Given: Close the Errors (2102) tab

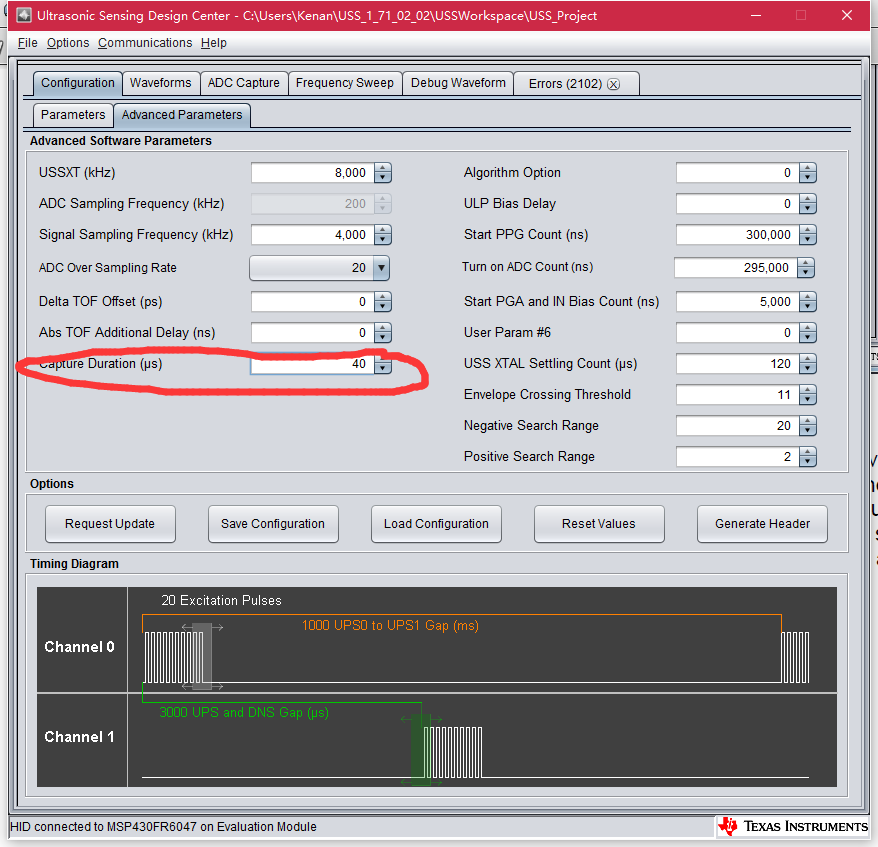Looking at the screenshot, I should pyautogui.click(x=614, y=84).
